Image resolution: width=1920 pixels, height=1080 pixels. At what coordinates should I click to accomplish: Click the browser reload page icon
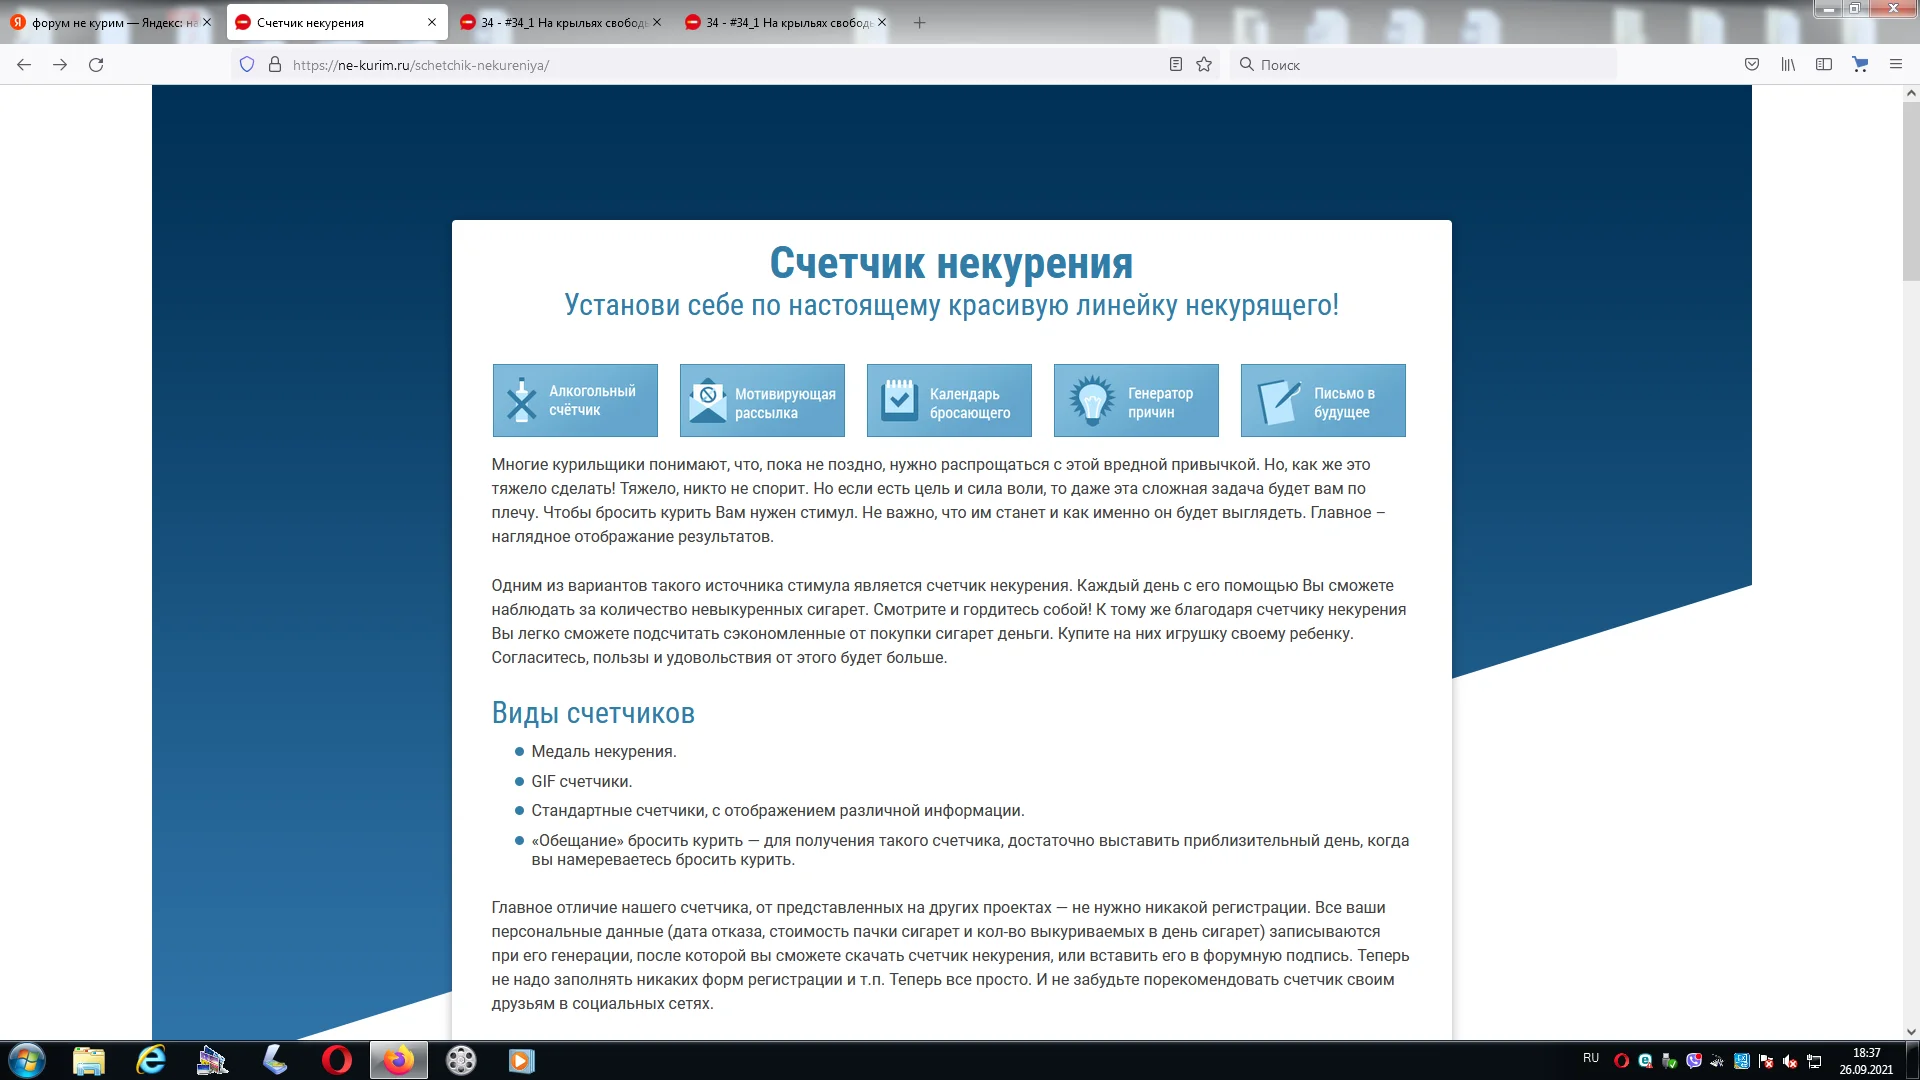[x=96, y=65]
